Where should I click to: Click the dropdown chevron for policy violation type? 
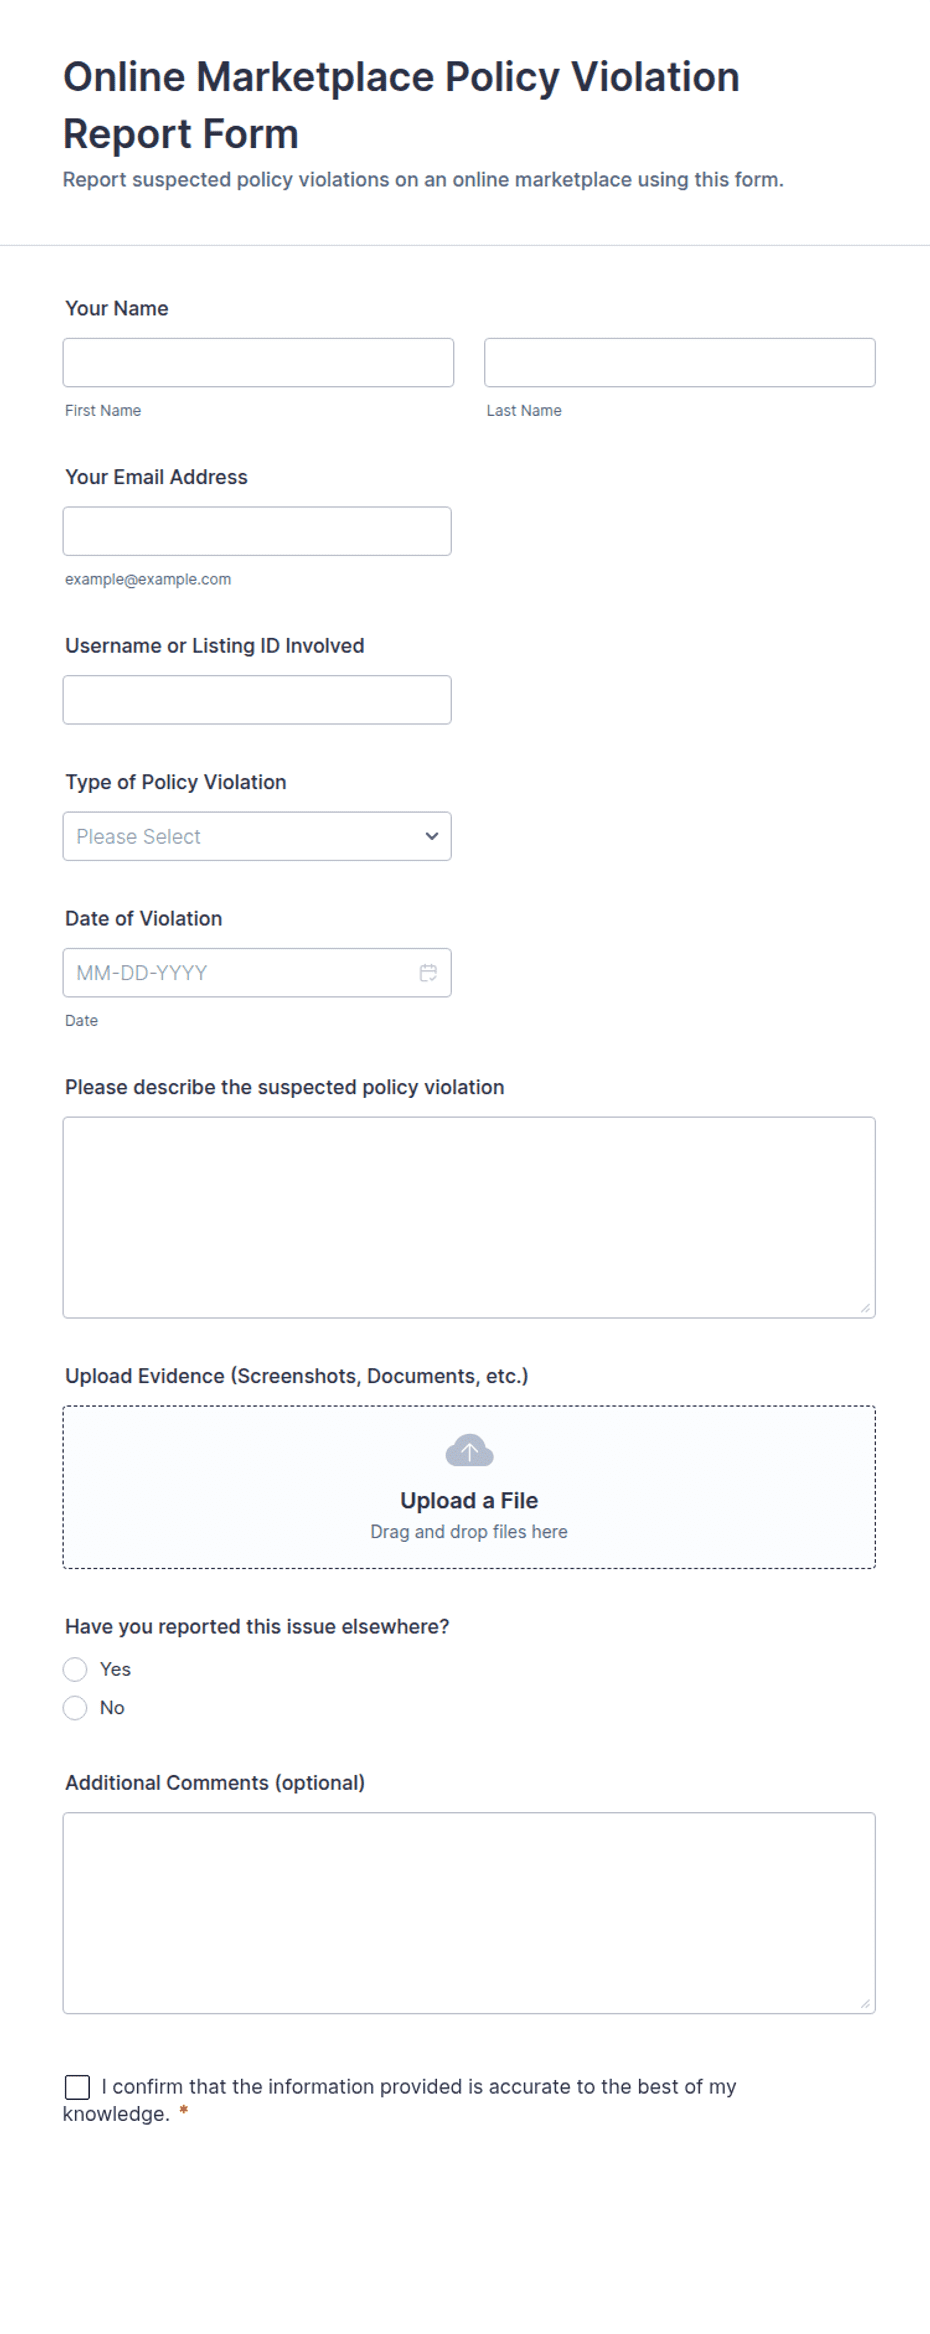point(432,836)
